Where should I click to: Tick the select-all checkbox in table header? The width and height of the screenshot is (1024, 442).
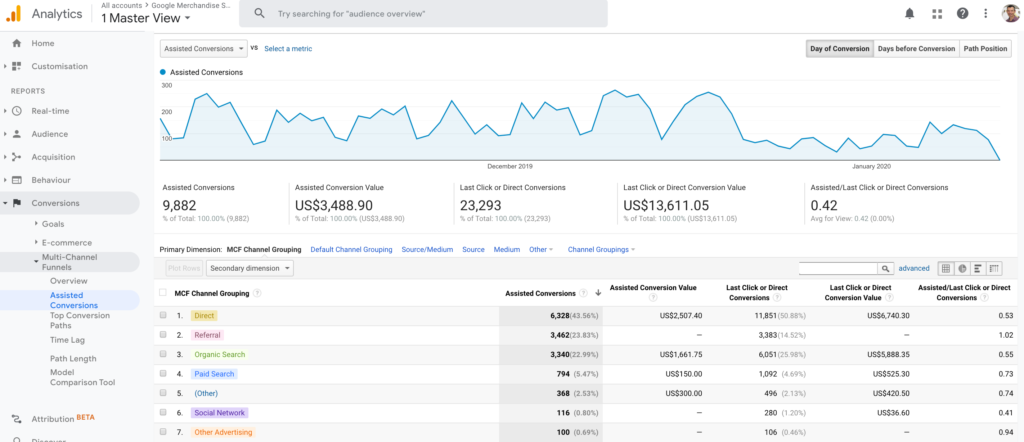pyautogui.click(x=163, y=292)
